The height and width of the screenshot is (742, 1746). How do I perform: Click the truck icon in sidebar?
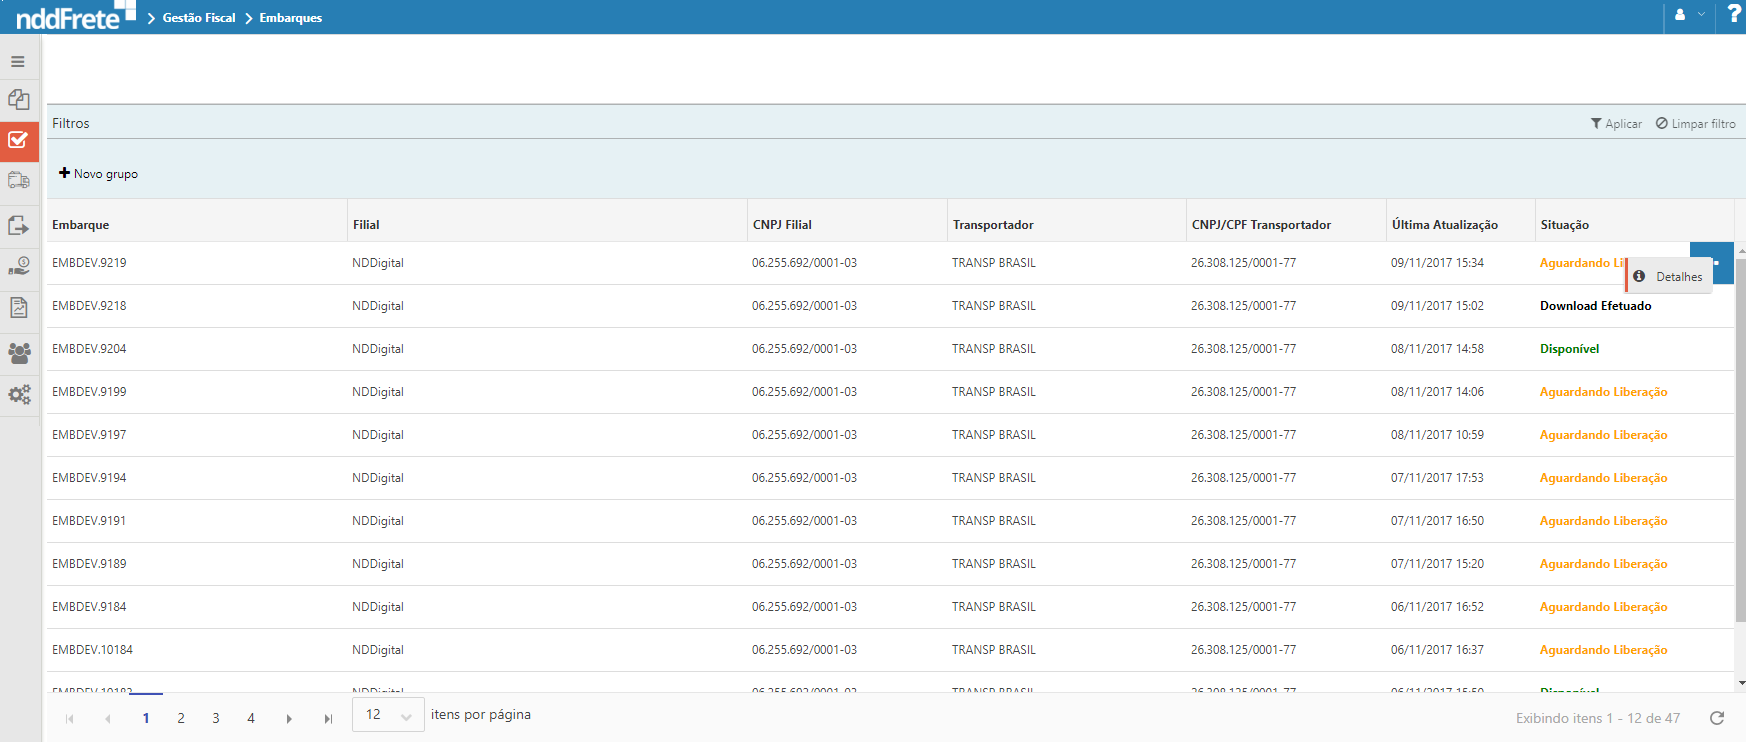pyautogui.click(x=18, y=181)
